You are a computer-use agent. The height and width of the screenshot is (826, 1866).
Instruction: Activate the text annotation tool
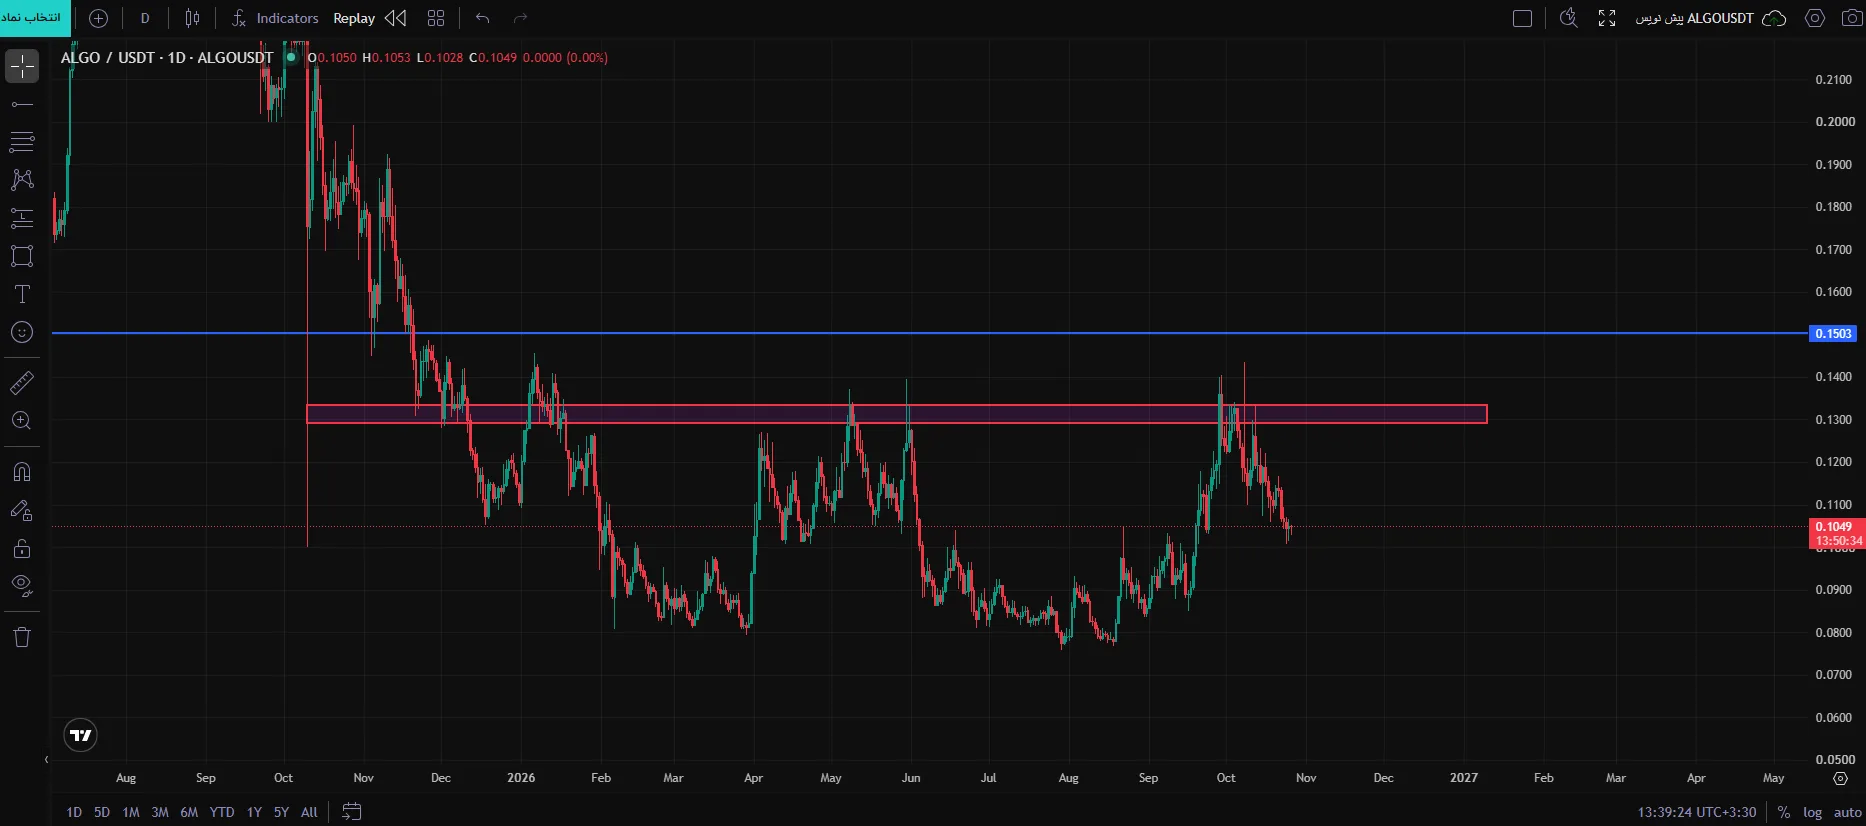[x=22, y=294]
